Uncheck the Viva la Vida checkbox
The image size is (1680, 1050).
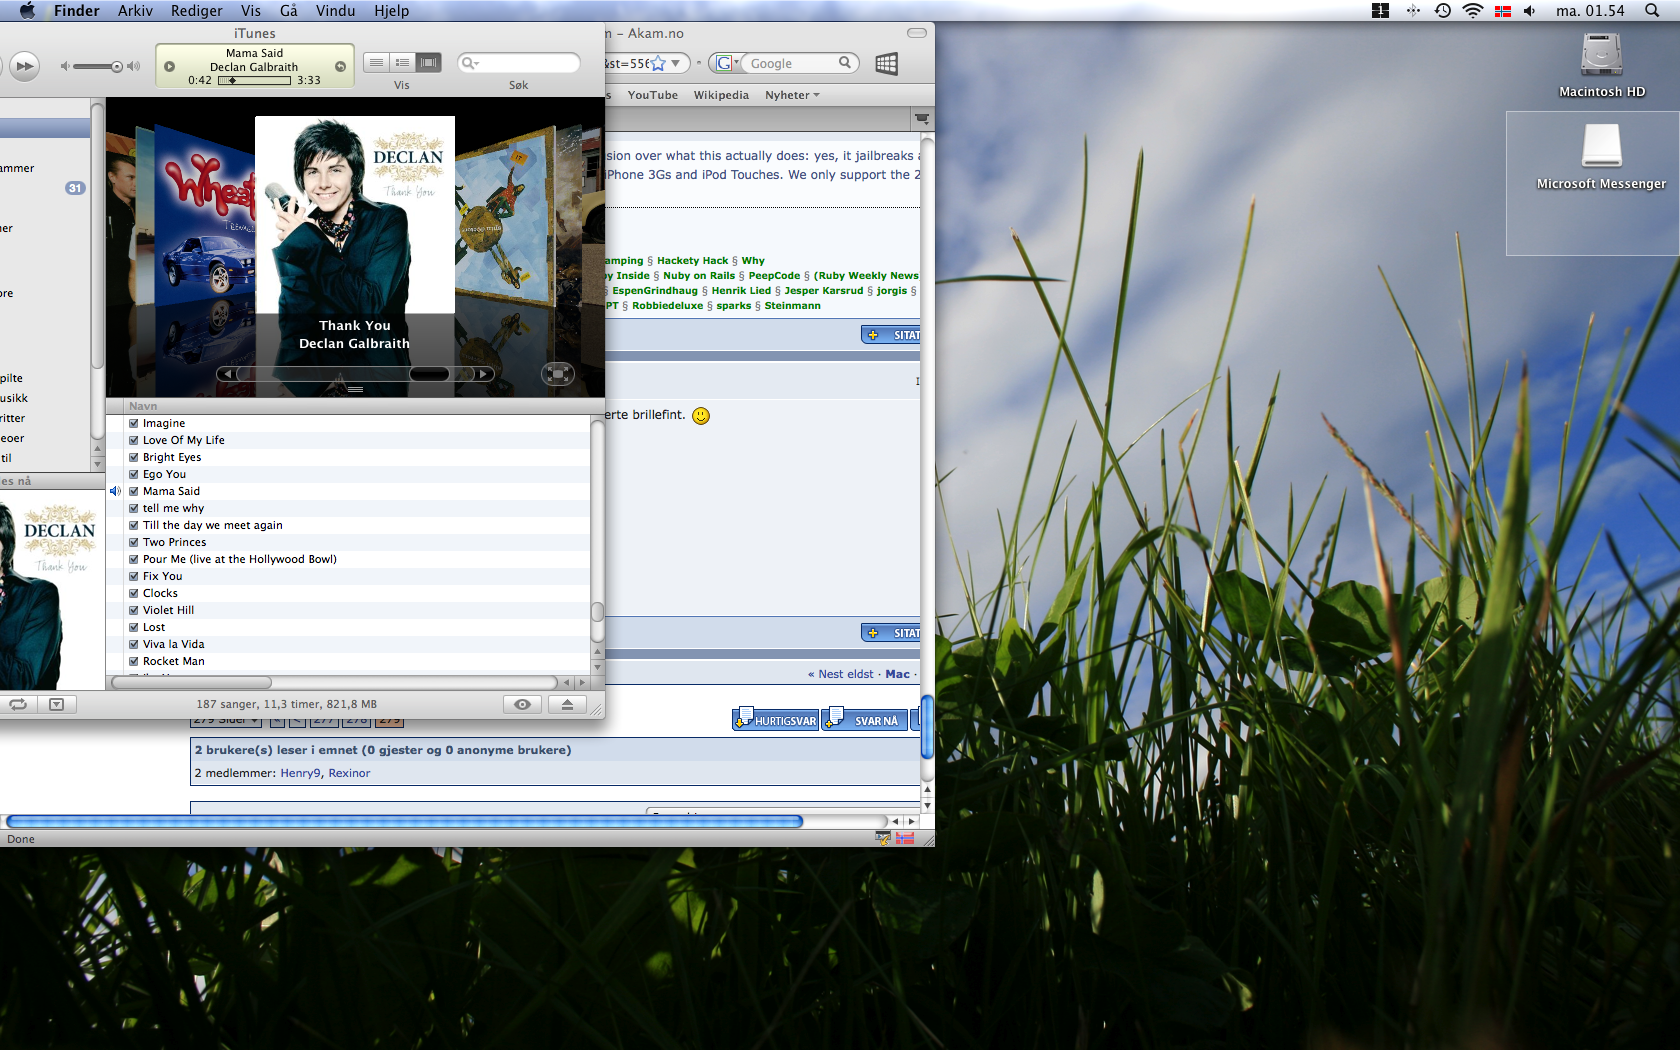134,644
